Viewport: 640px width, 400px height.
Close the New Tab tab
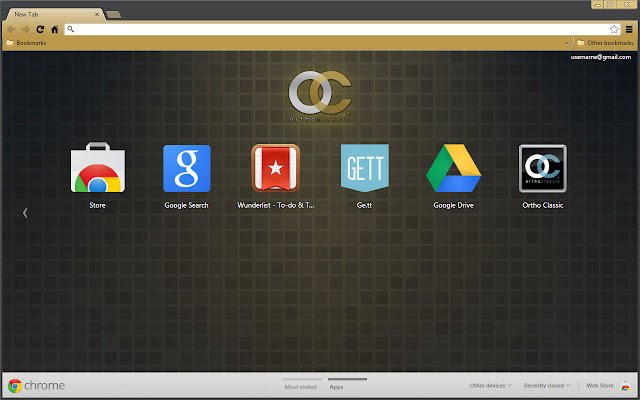pyautogui.click(x=97, y=14)
